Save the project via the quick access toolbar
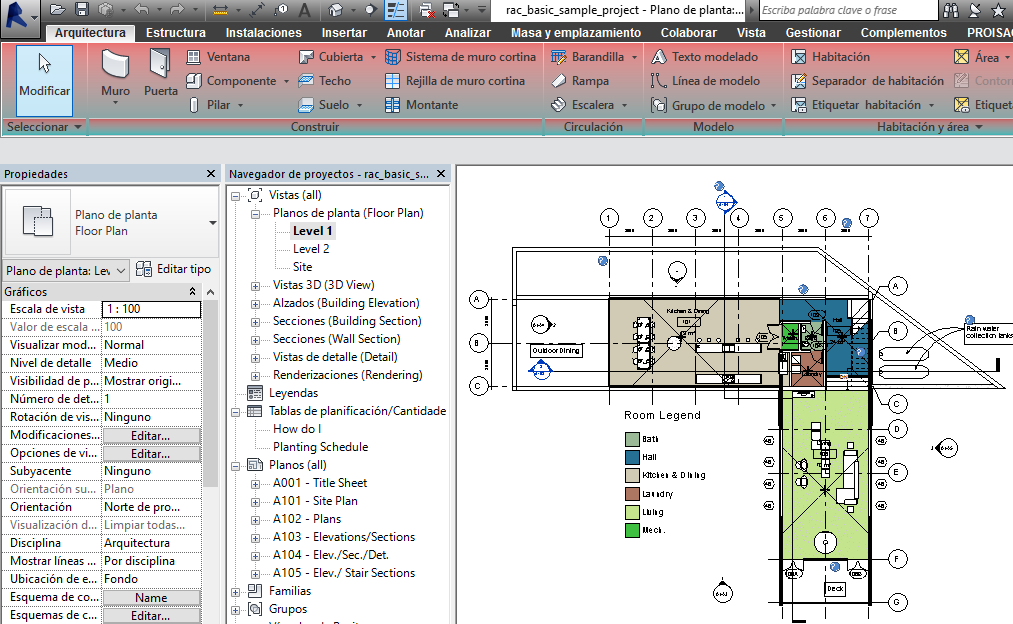Viewport: 1013px width, 624px height. 83,10
